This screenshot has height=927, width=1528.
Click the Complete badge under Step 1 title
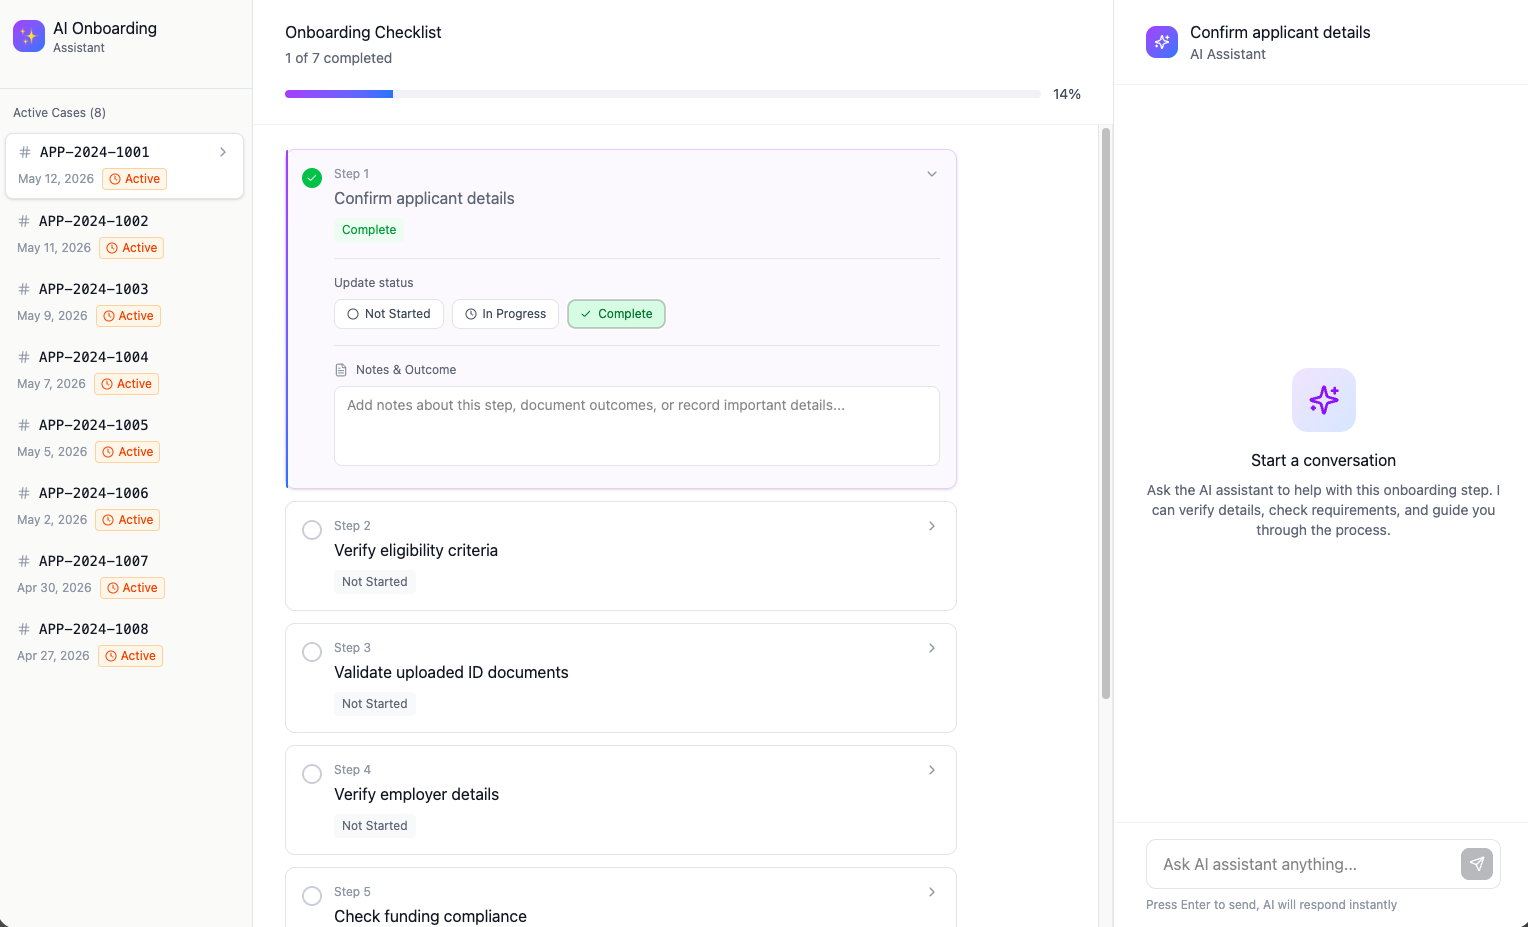(x=369, y=230)
